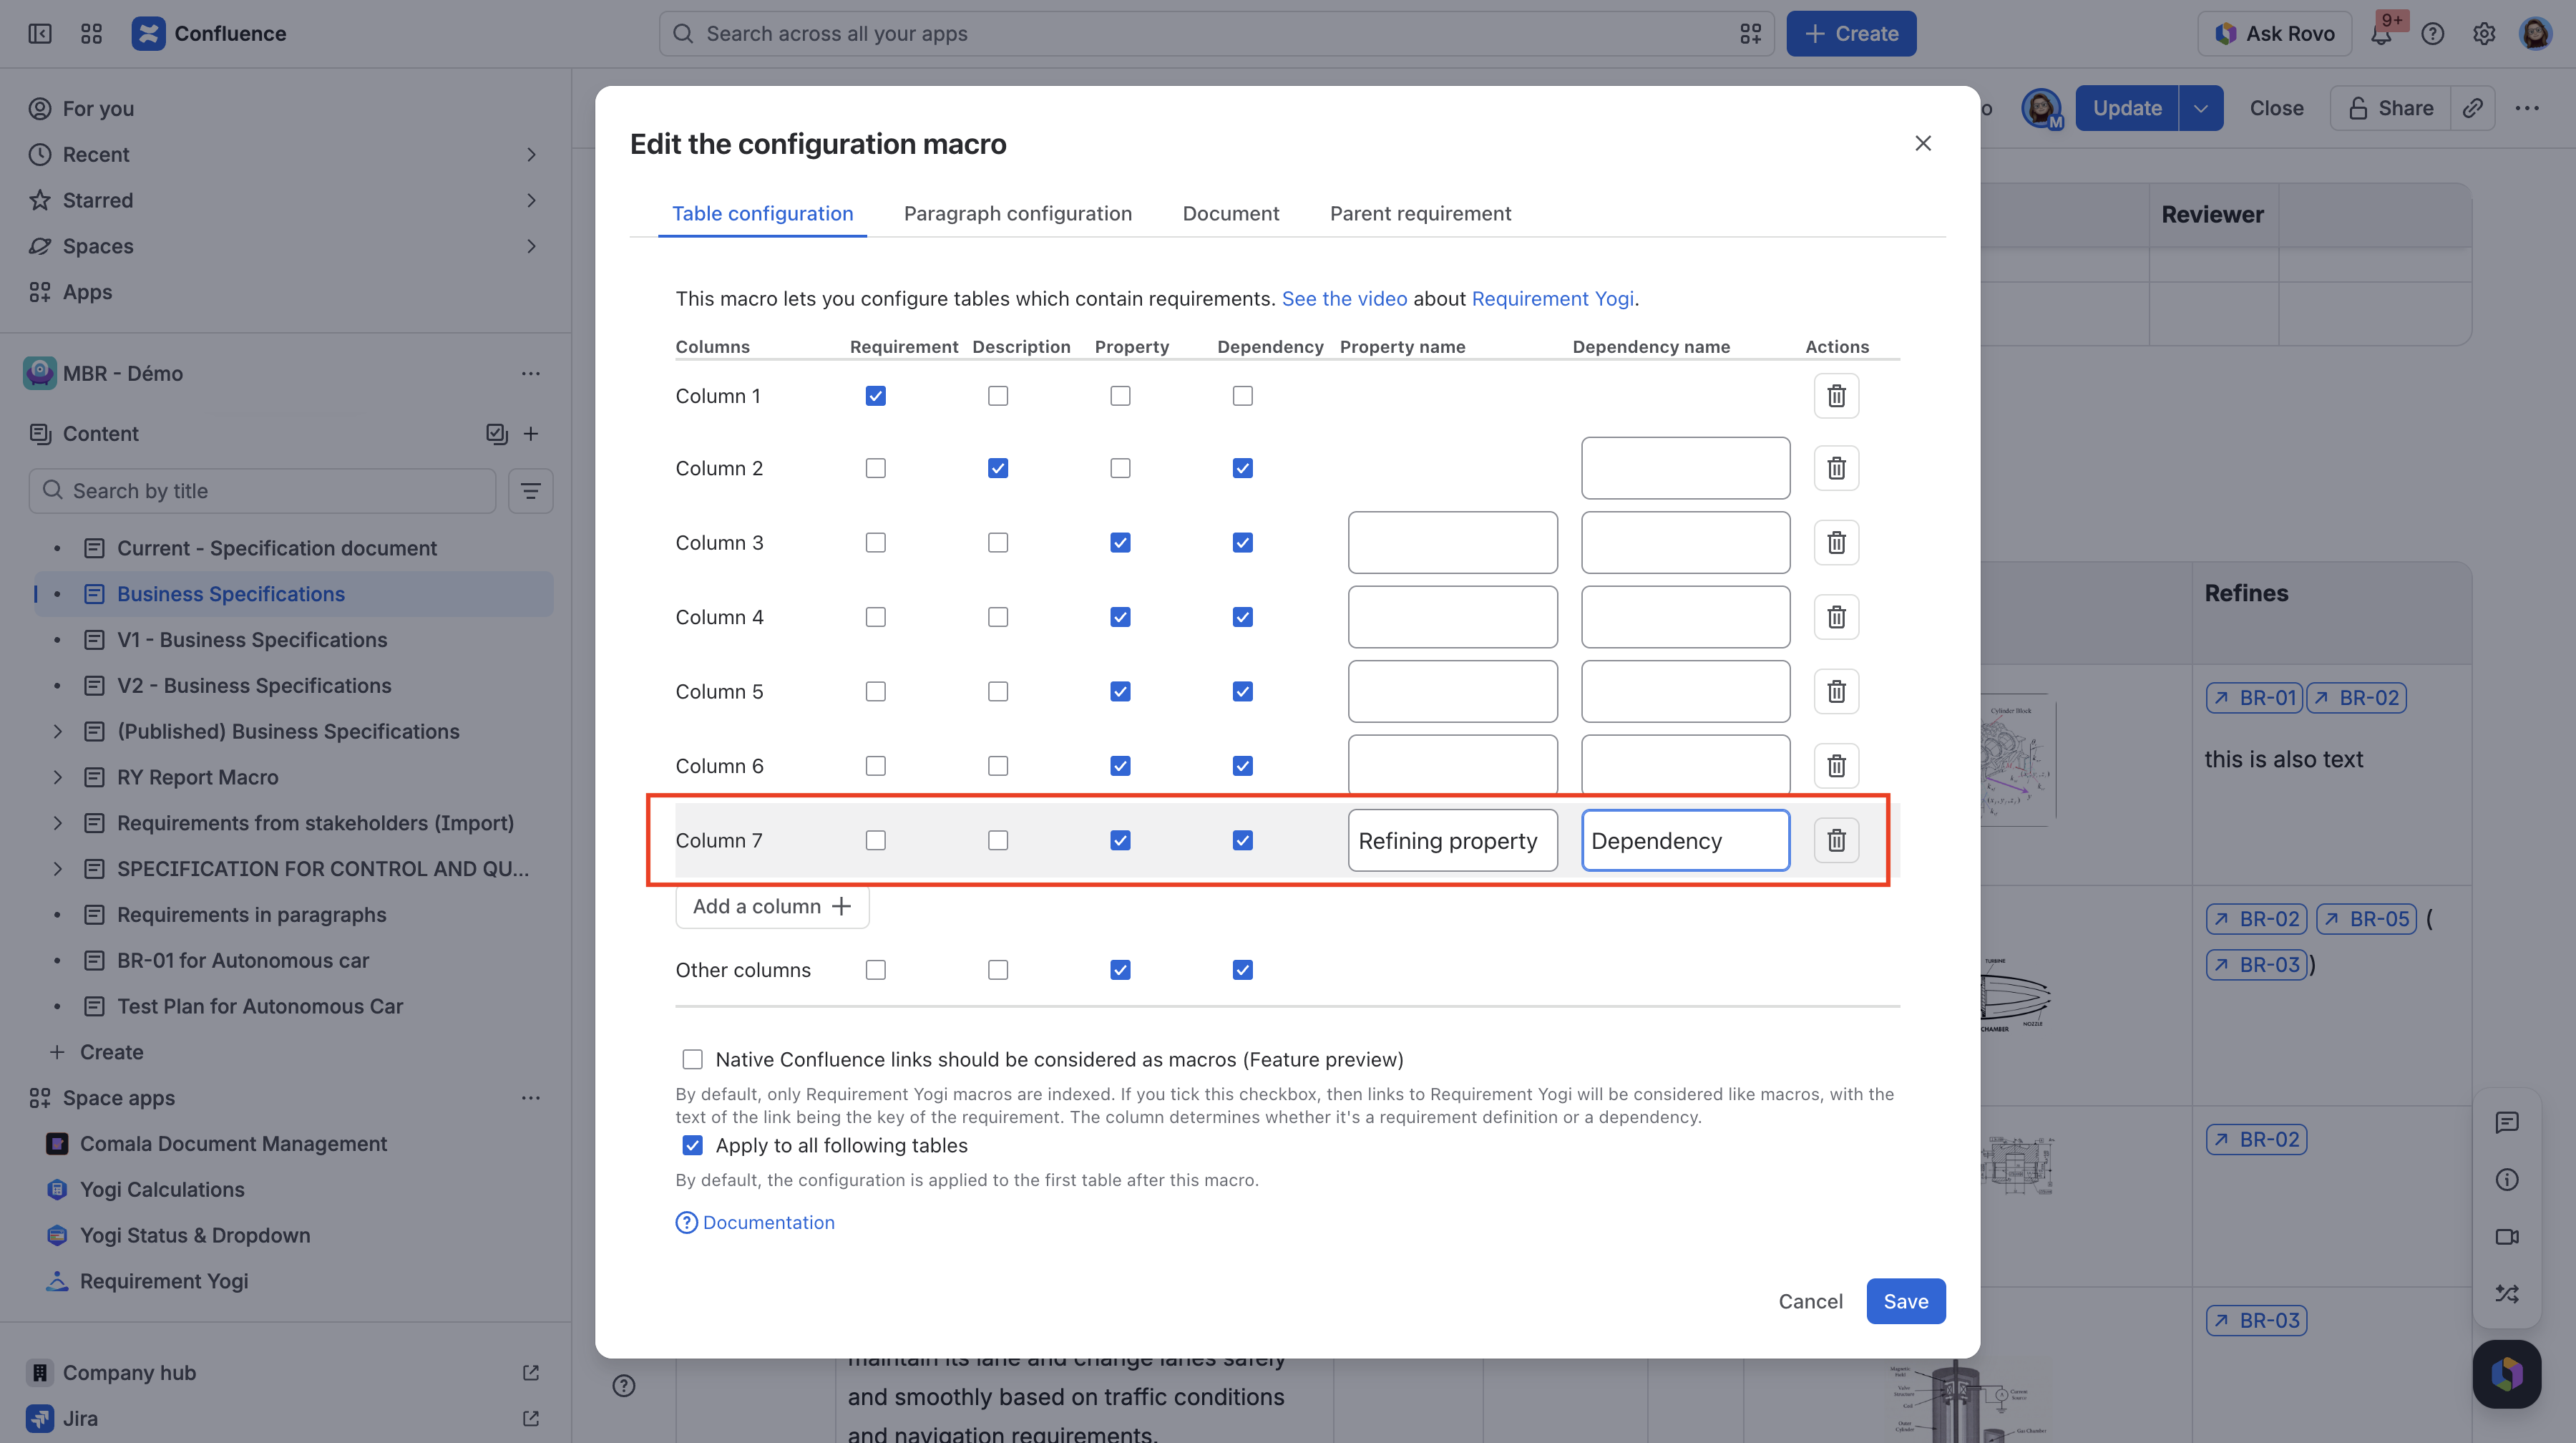Viewport: 2576px width, 1443px height.
Task: Toggle the Requirement checkbox for Column 1
Action: click(x=875, y=396)
